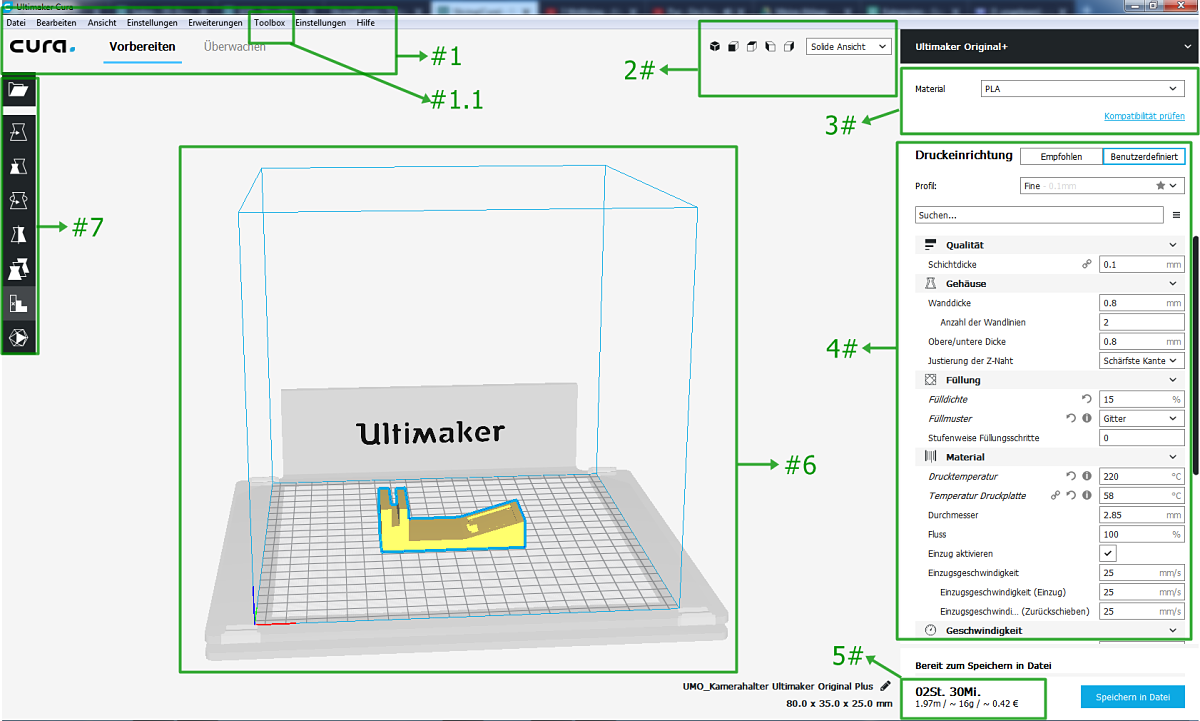Open the Erweiterungen menu
This screenshot has height=721, width=1200.
215,23
